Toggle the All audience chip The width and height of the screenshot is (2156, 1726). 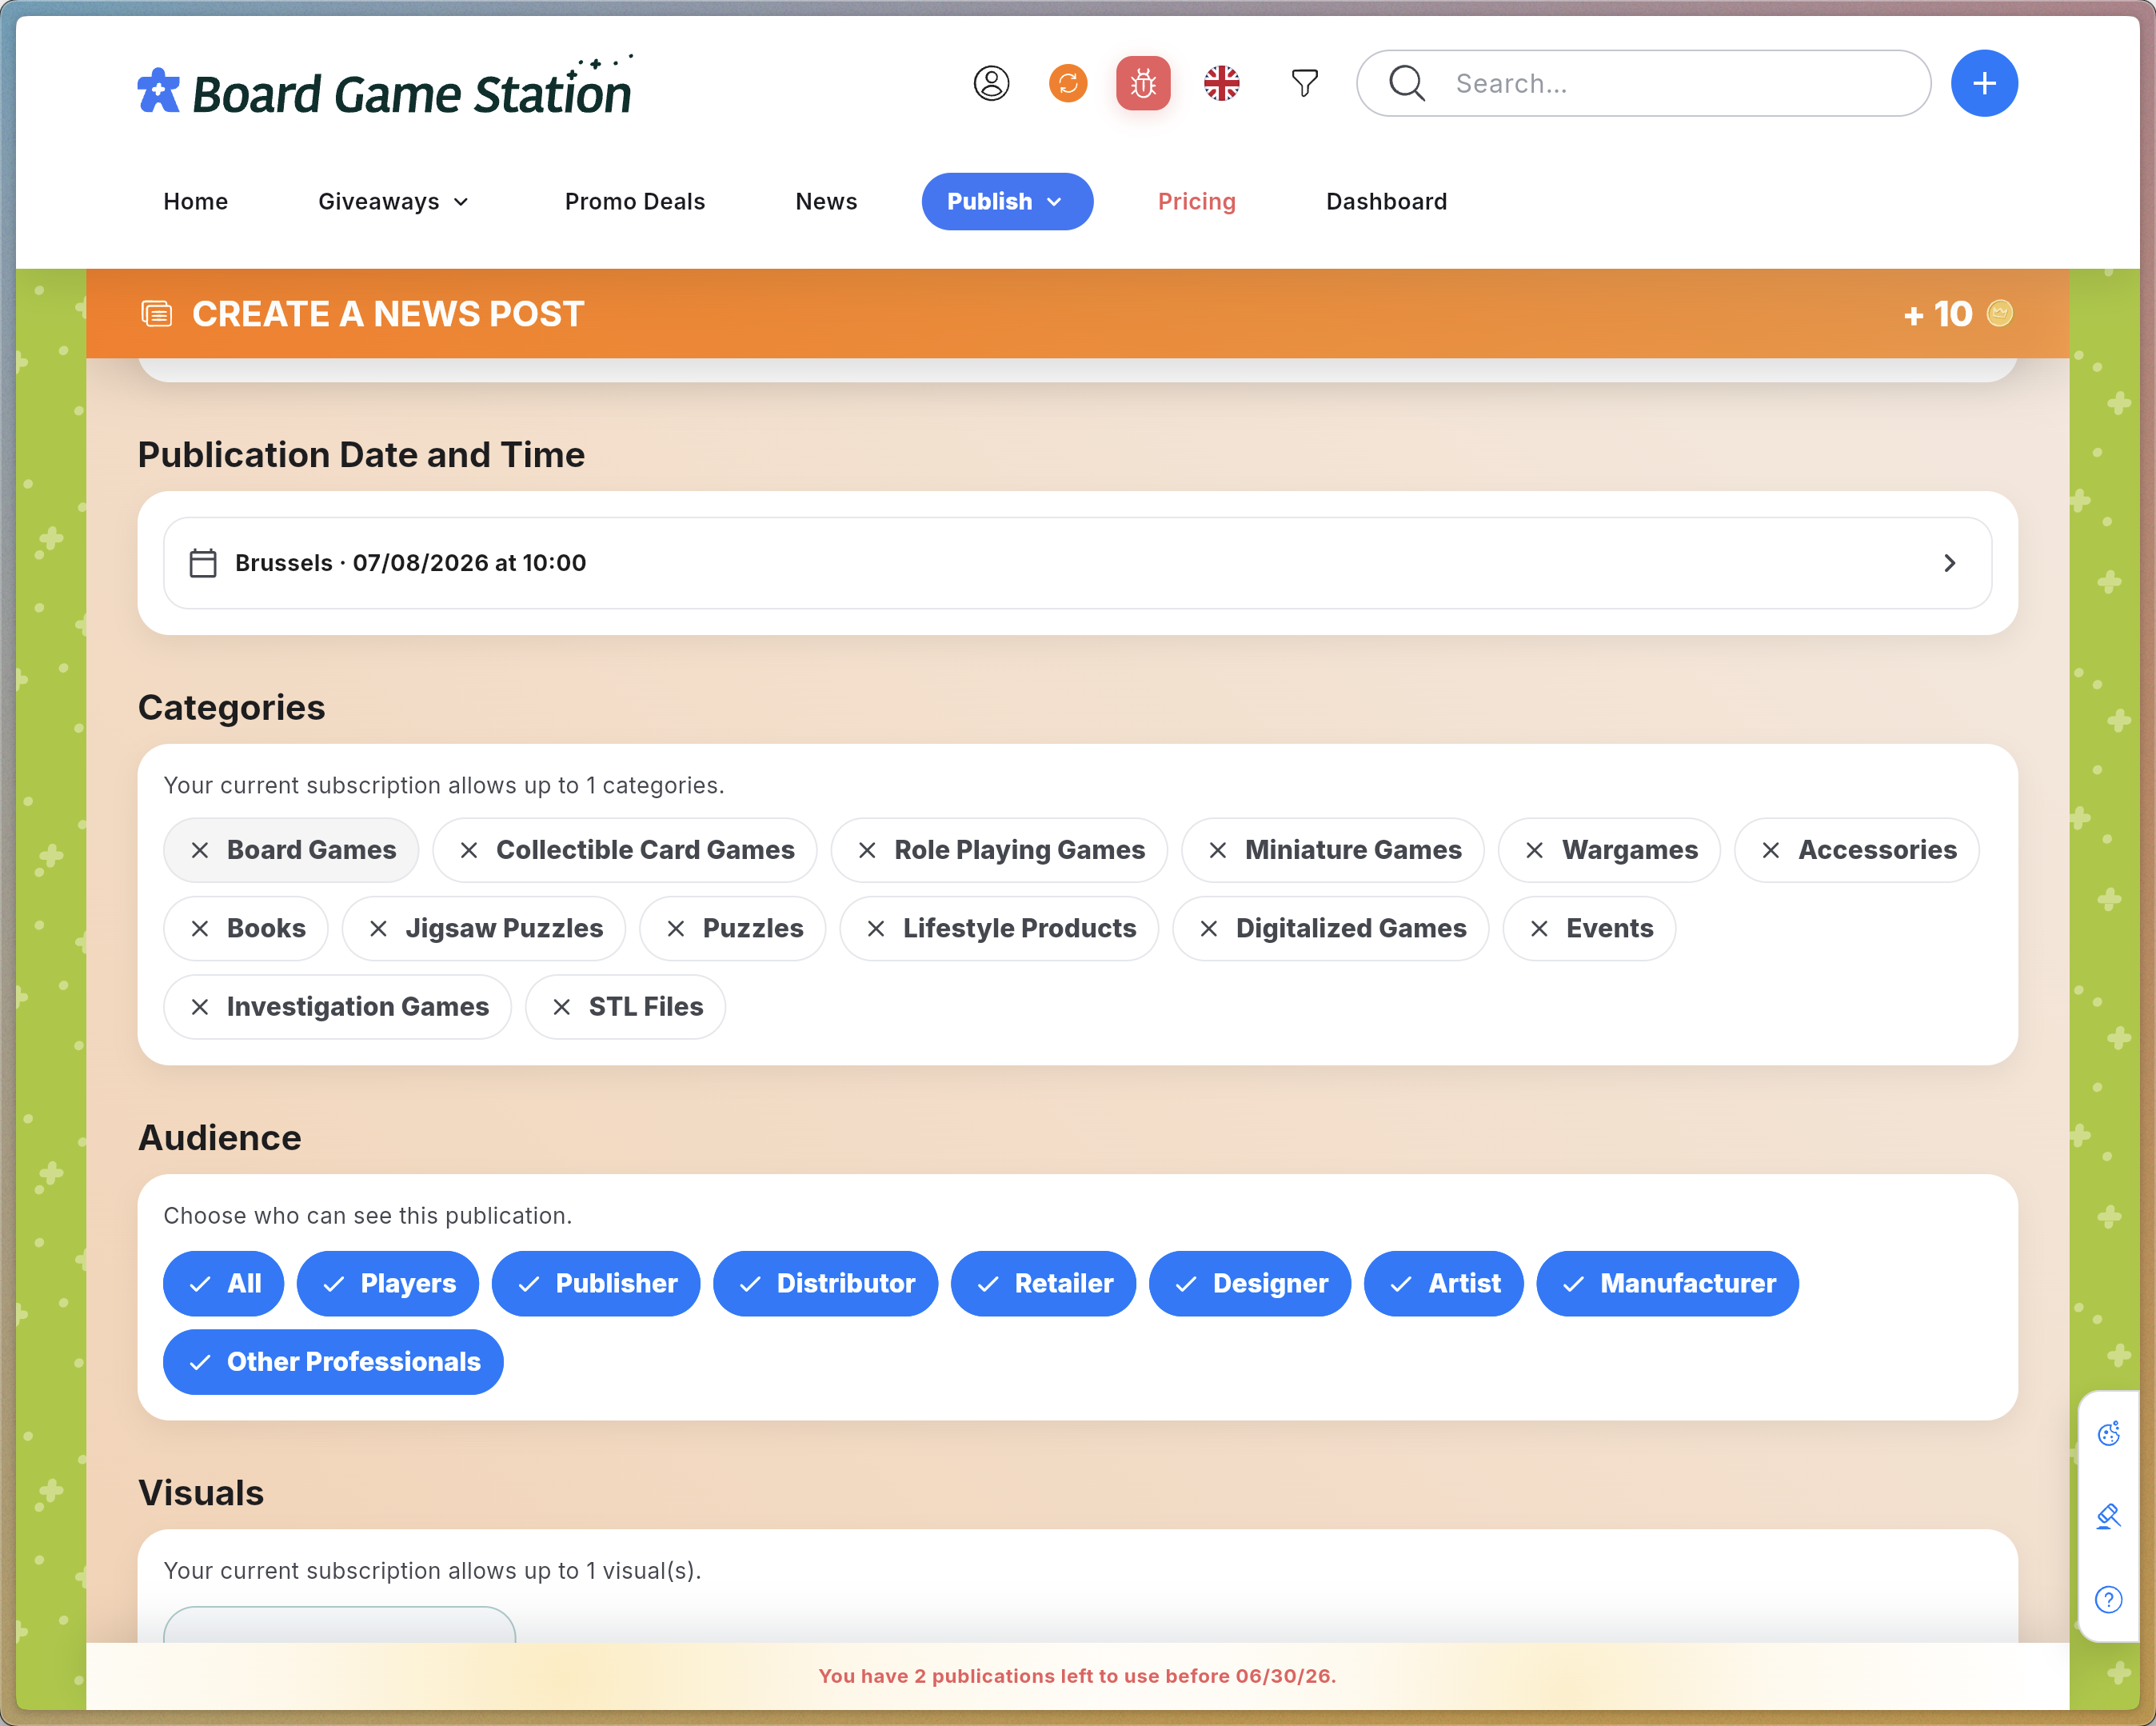224,1284
